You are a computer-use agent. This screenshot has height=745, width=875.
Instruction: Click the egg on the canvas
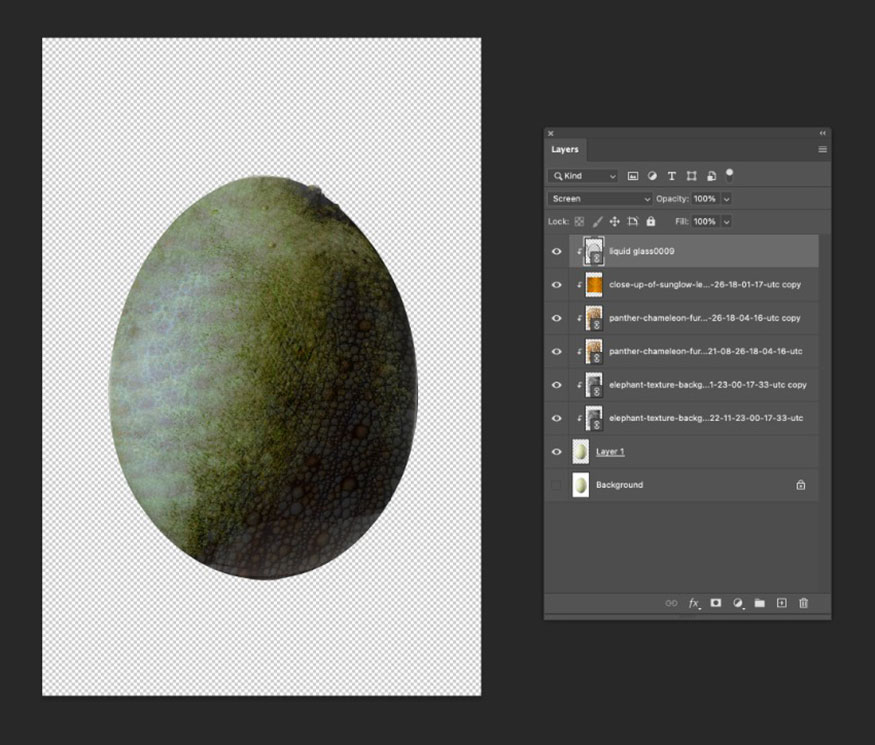click(x=263, y=378)
